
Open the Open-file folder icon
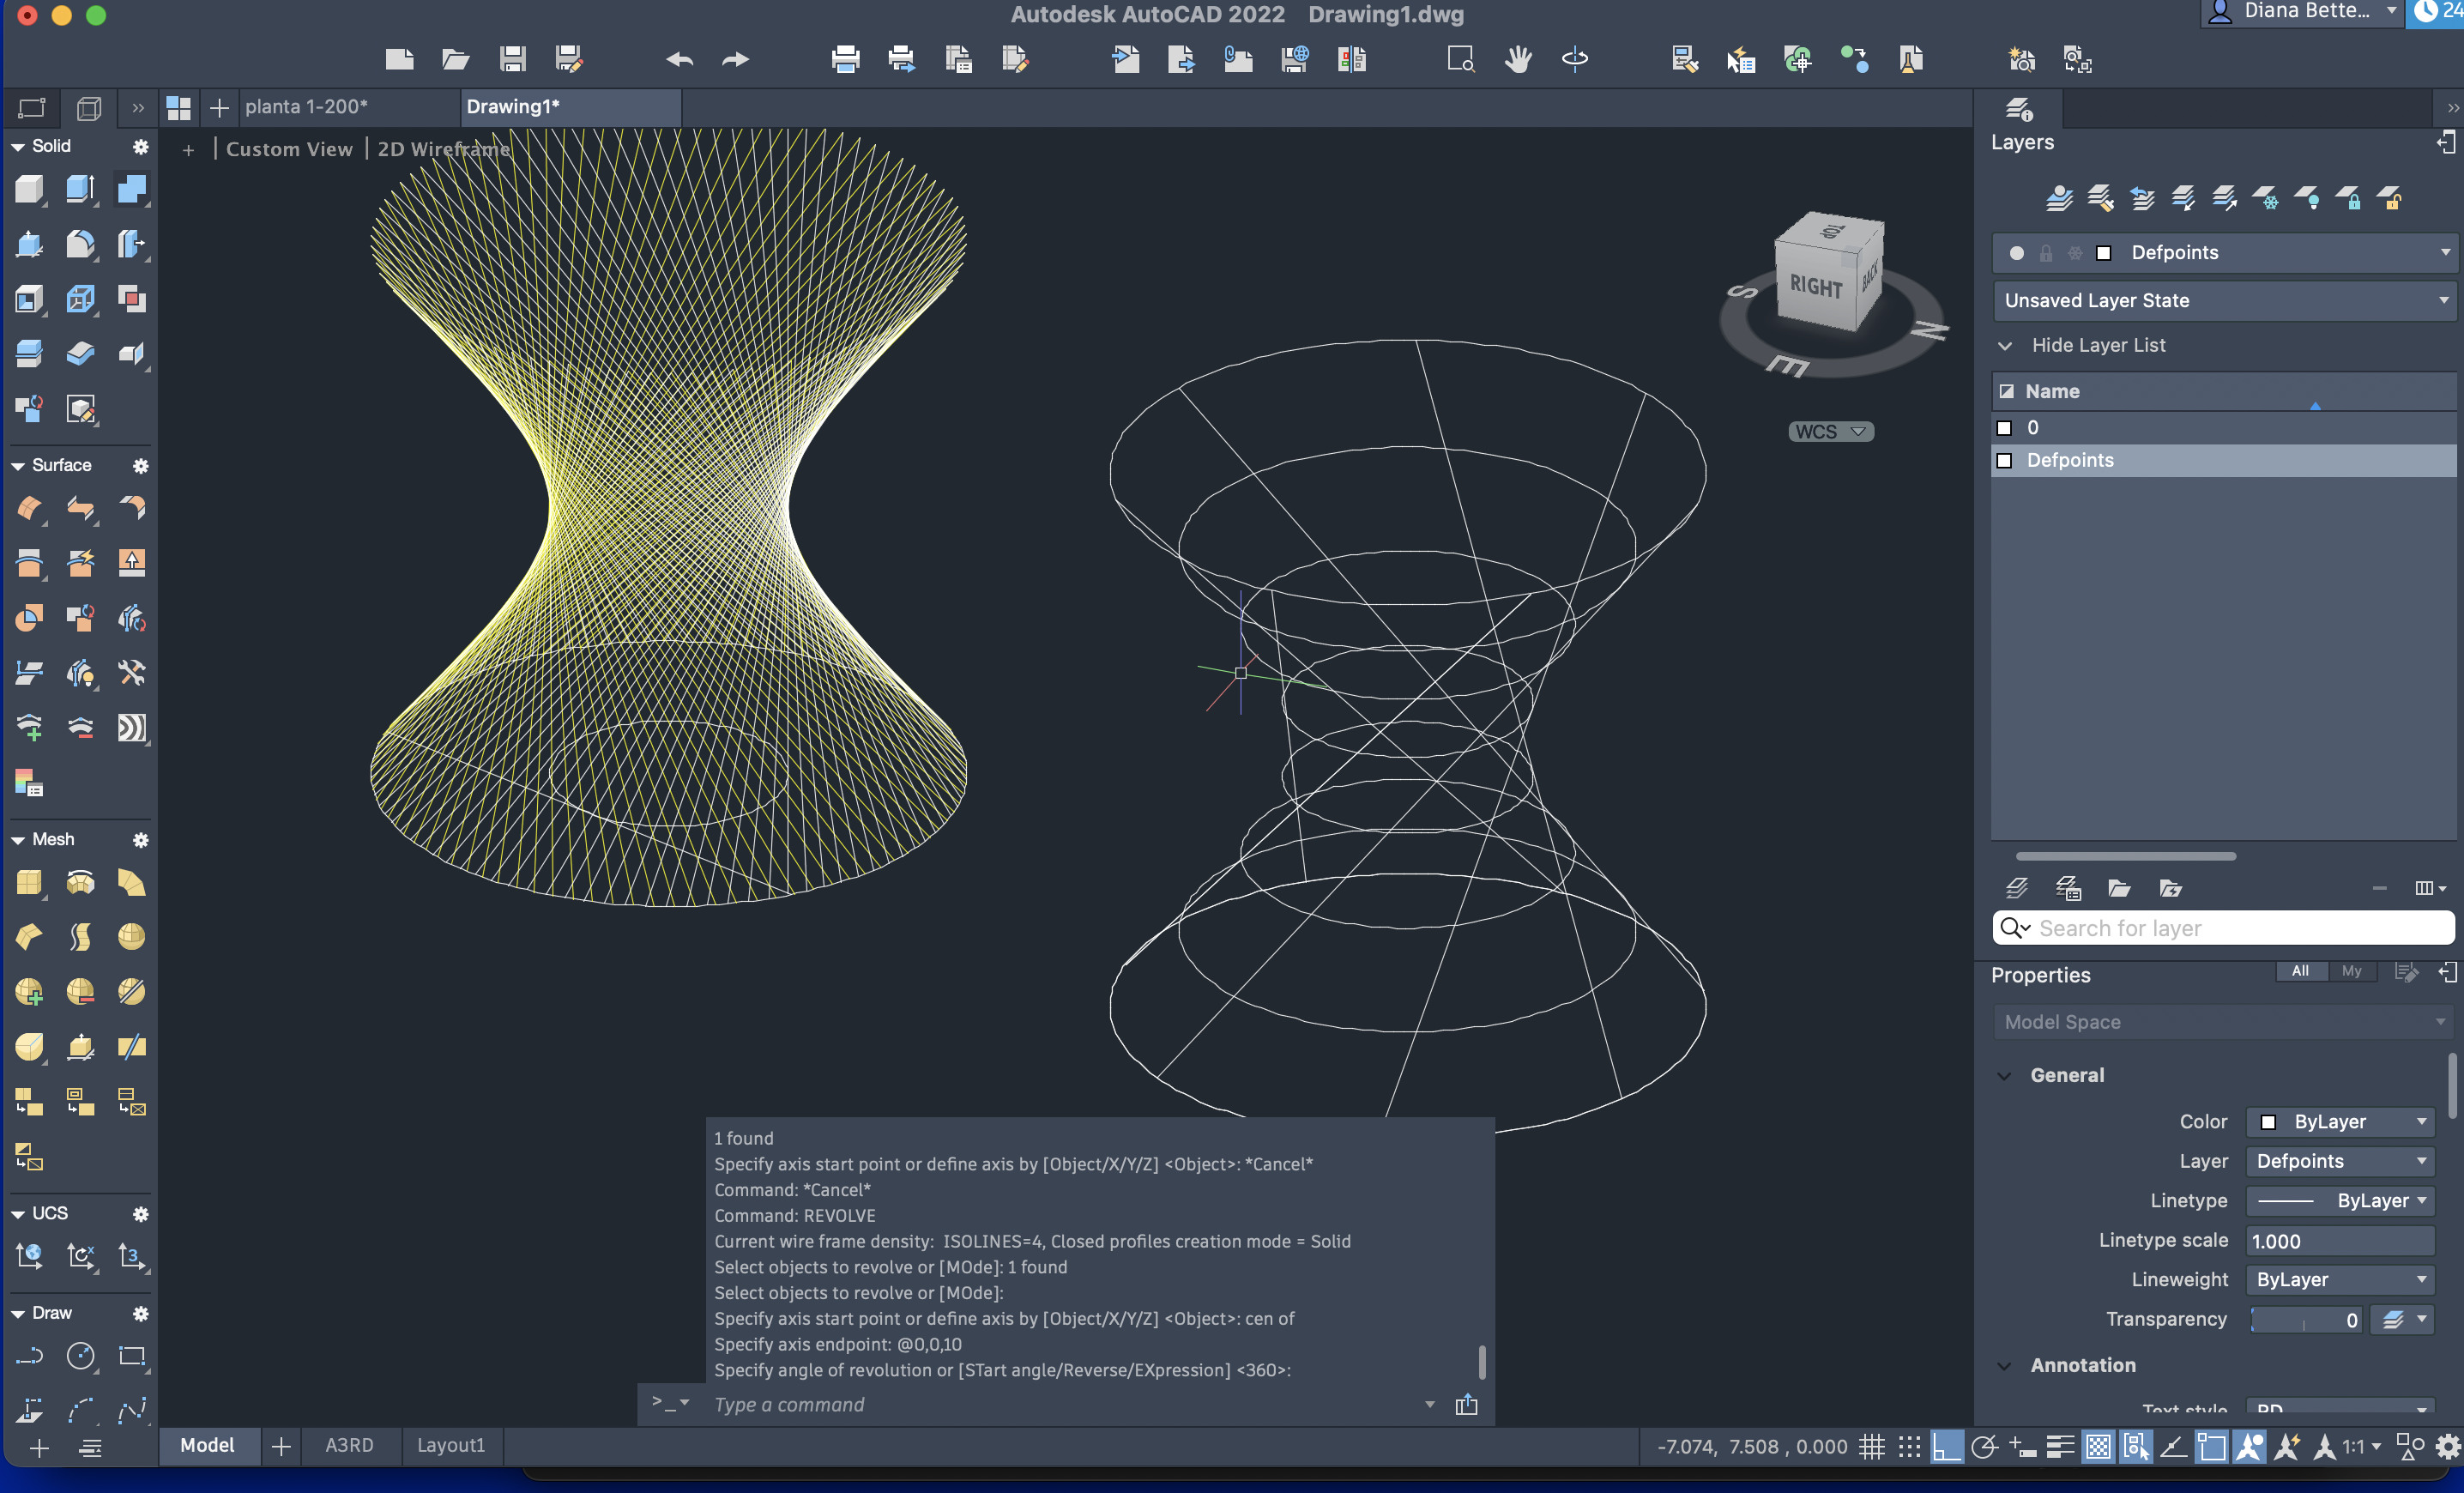(456, 60)
